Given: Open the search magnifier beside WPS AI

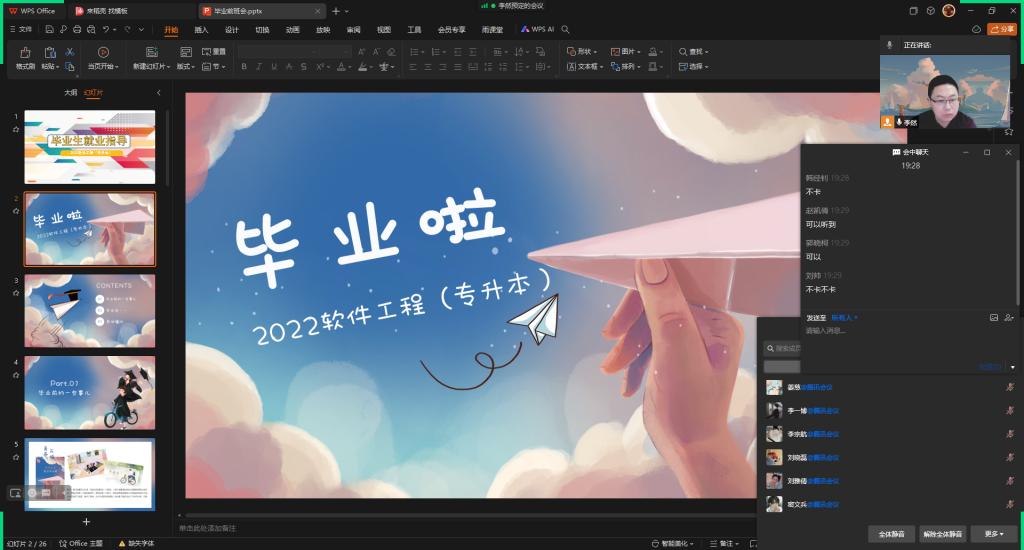Looking at the screenshot, I should coord(566,29).
